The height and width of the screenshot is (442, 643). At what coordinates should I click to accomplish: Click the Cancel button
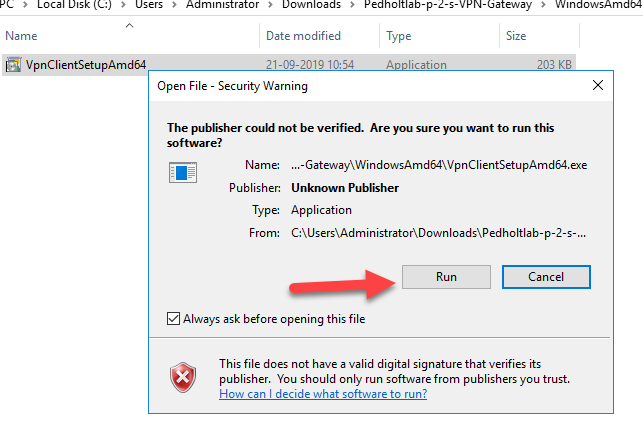coord(546,277)
